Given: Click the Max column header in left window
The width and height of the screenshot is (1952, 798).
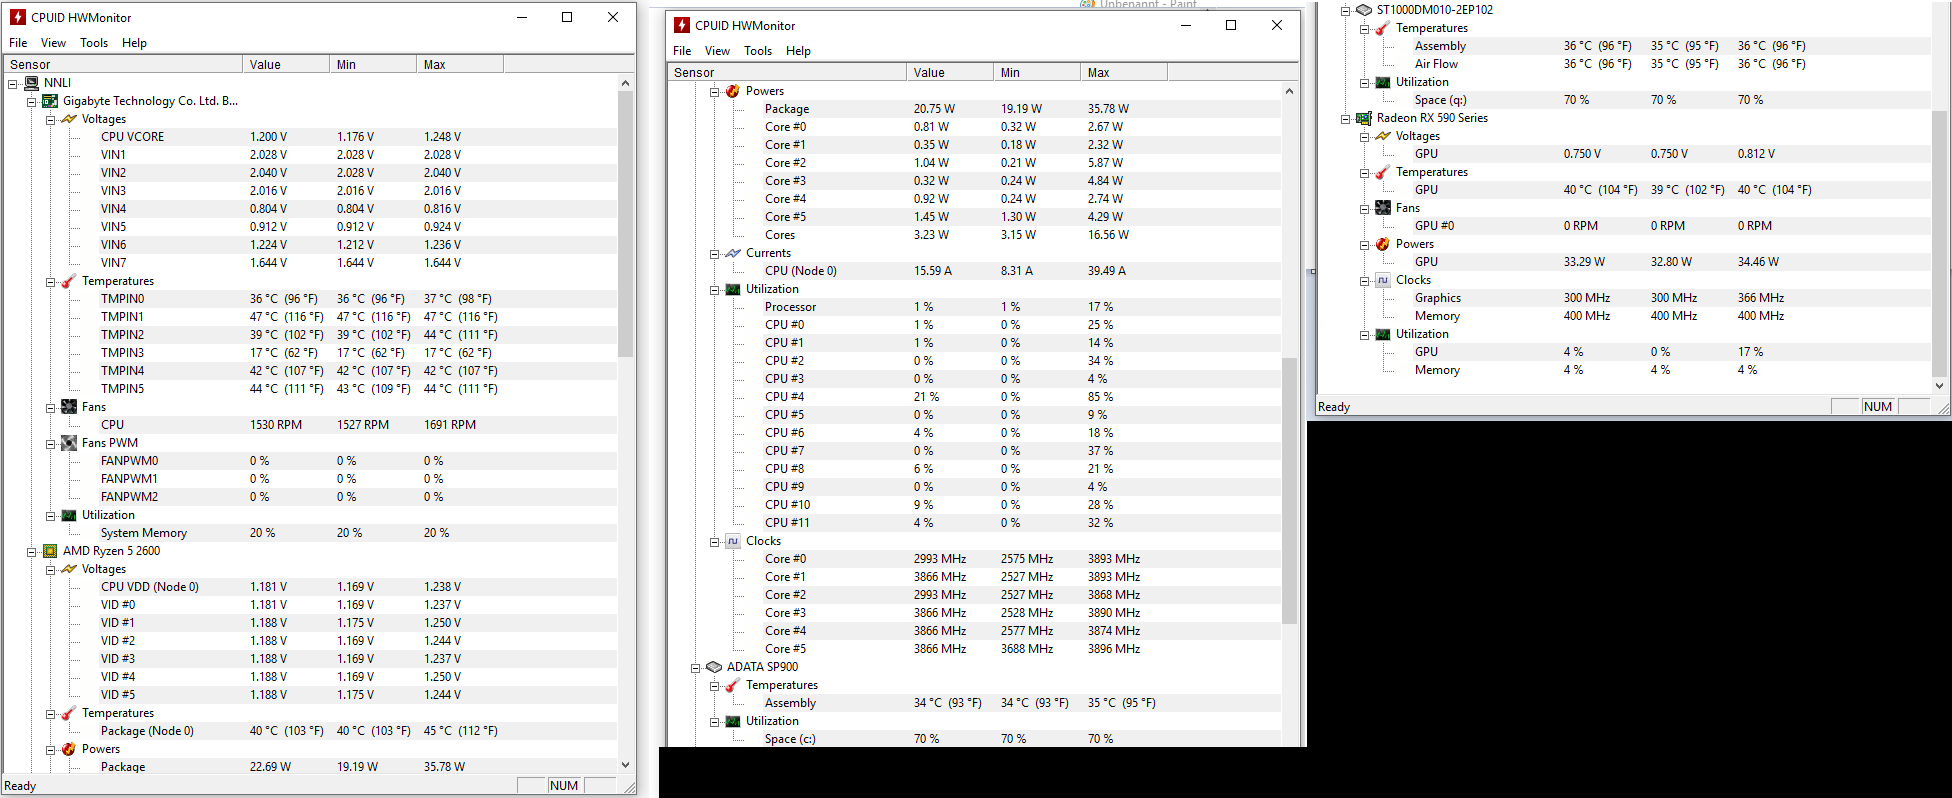Looking at the screenshot, I should click(460, 64).
